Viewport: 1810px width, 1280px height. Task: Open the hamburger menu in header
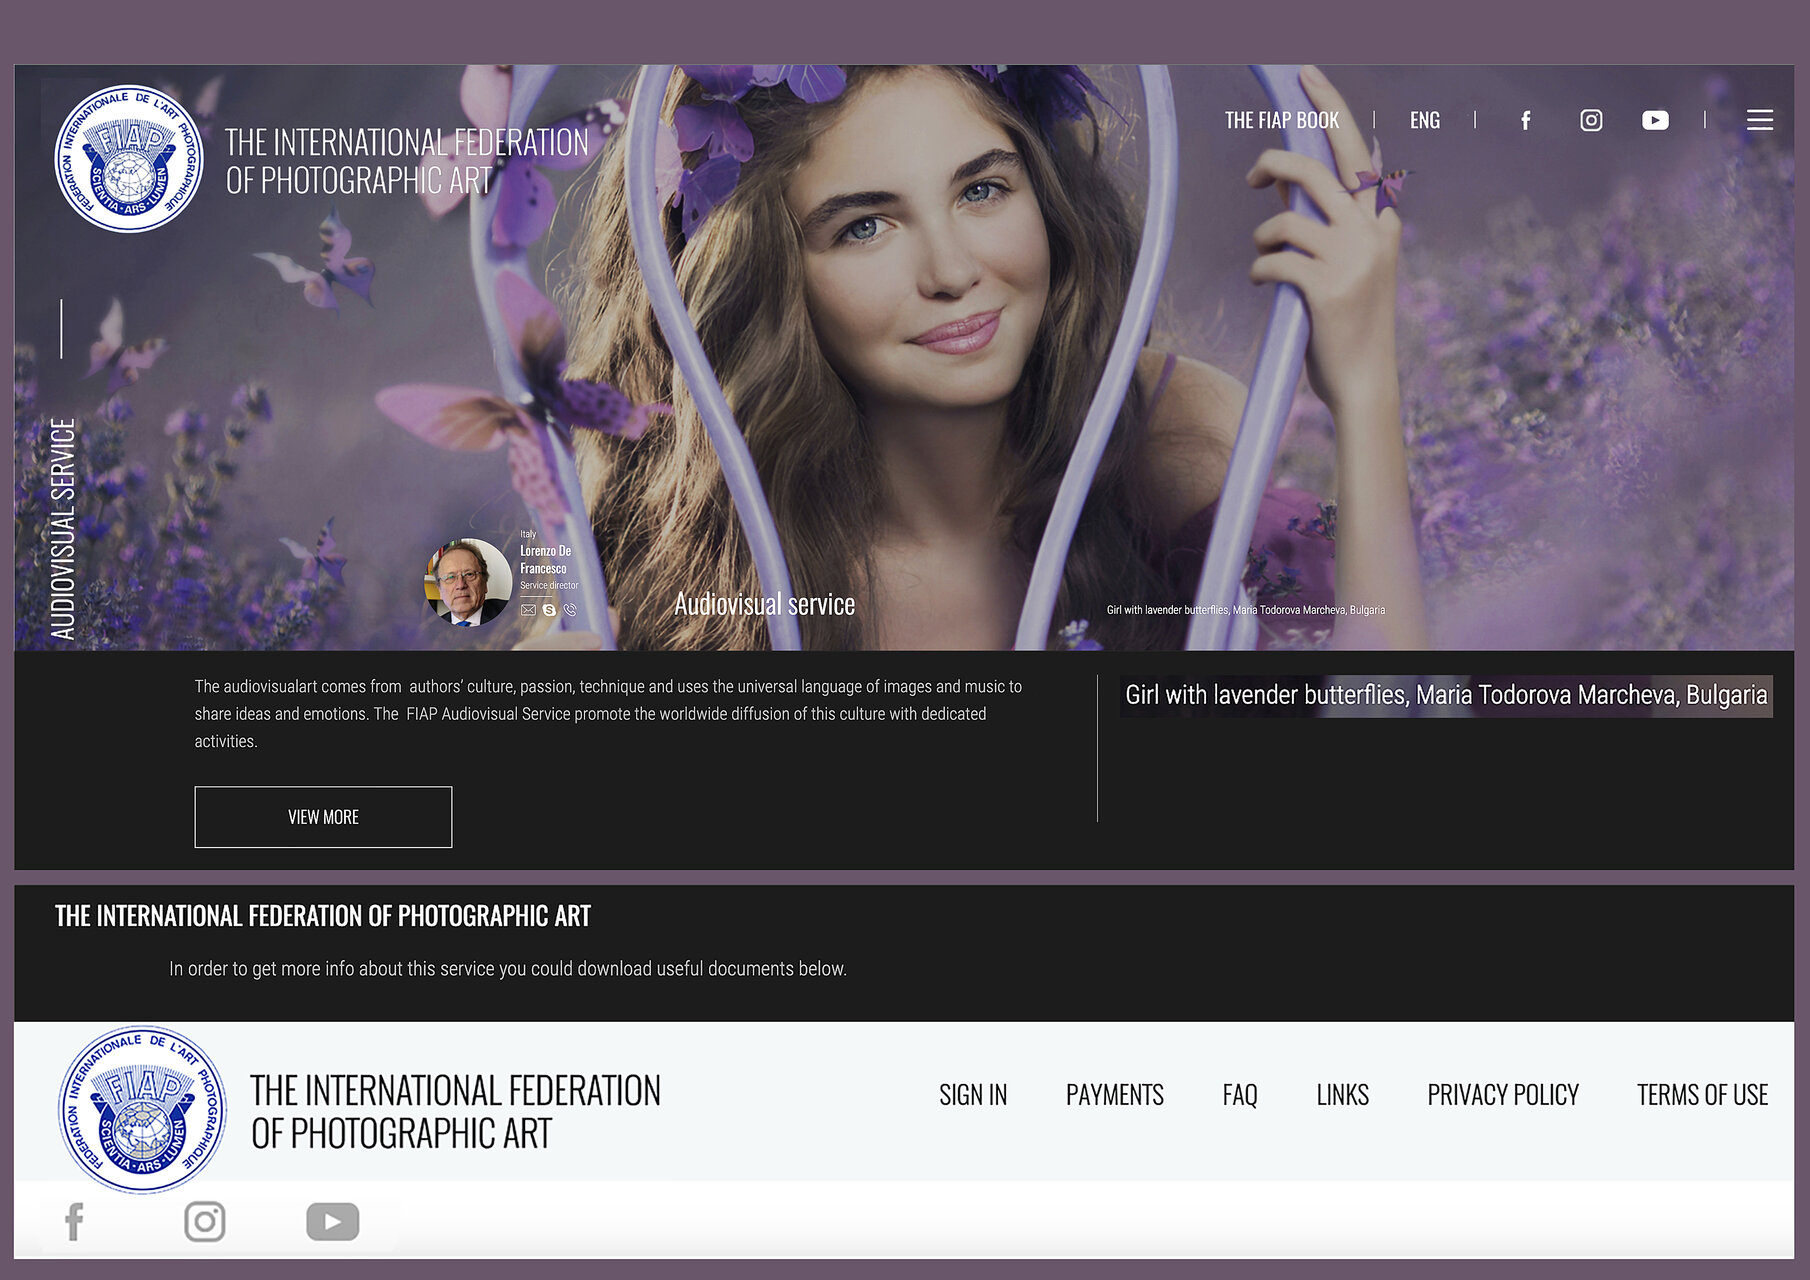point(1759,120)
